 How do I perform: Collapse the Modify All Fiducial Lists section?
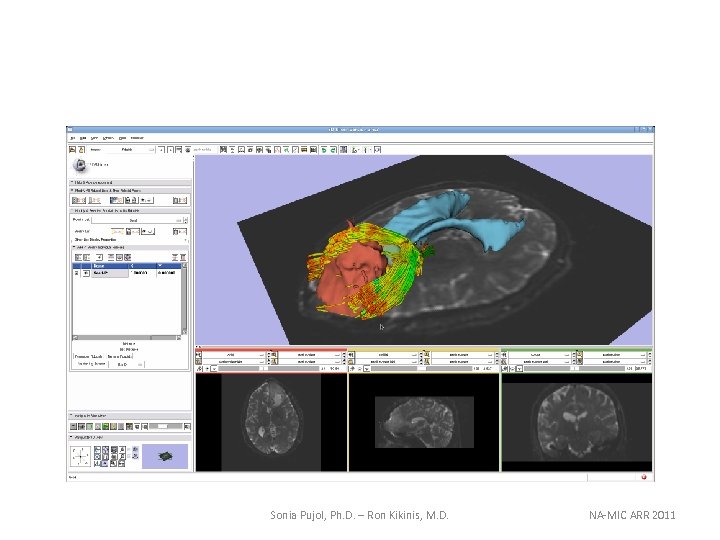[130, 190]
